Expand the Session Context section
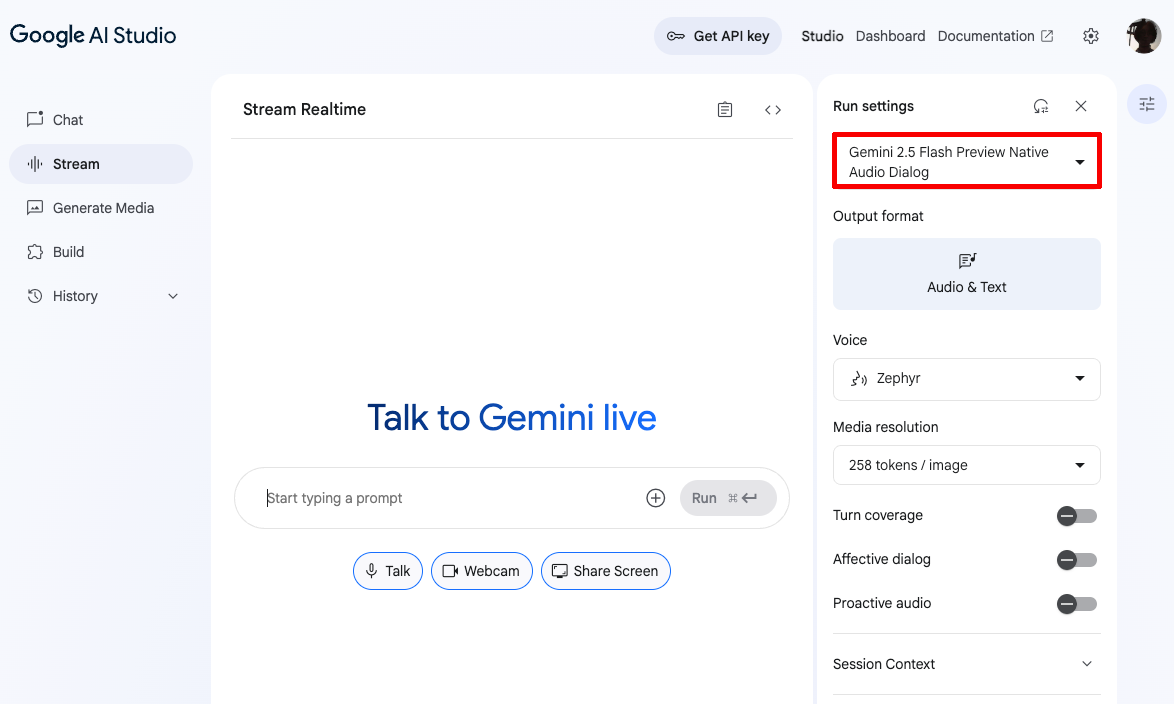 click(966, 664)
